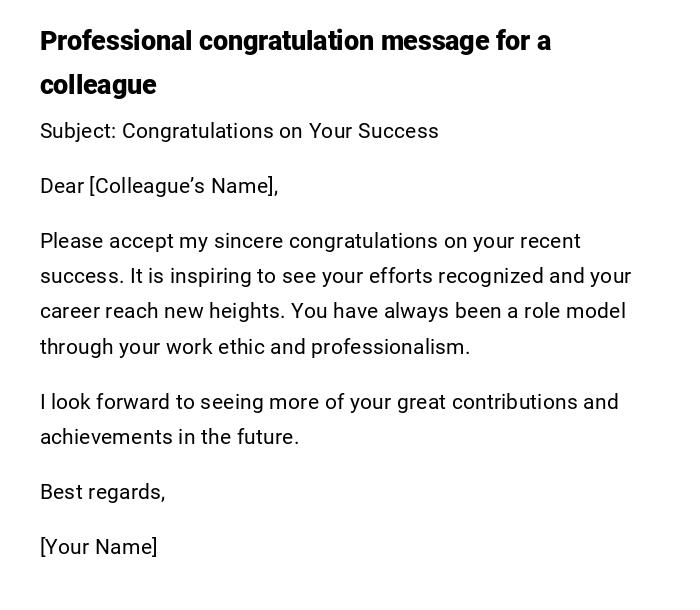The height and width of the screenshot is (610, 700).
Task: Click the 'Best regards,' closing
Action: click(102, 492)
